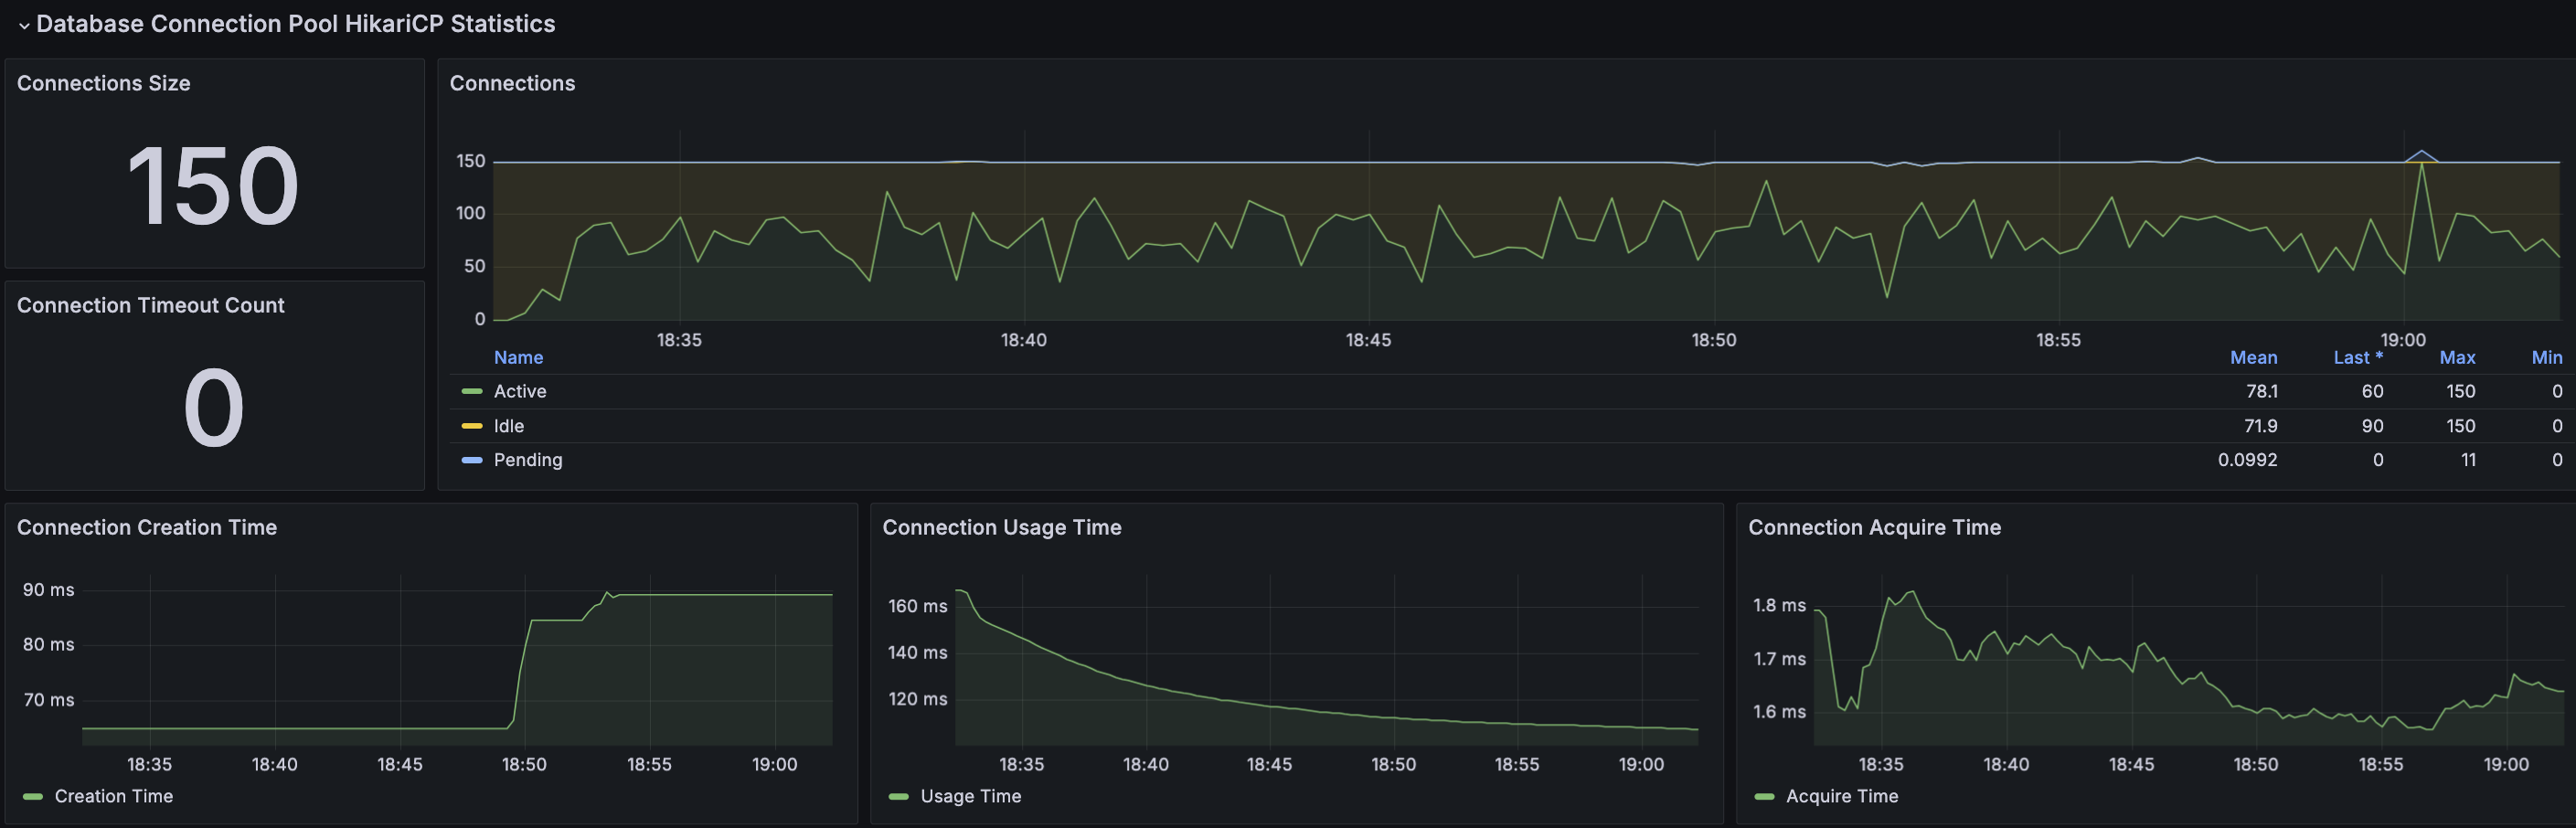Viewport: 2576px width, 828px height.
Task: Click the Idle series yellow color swatch
Action: [x=472, y=426]
